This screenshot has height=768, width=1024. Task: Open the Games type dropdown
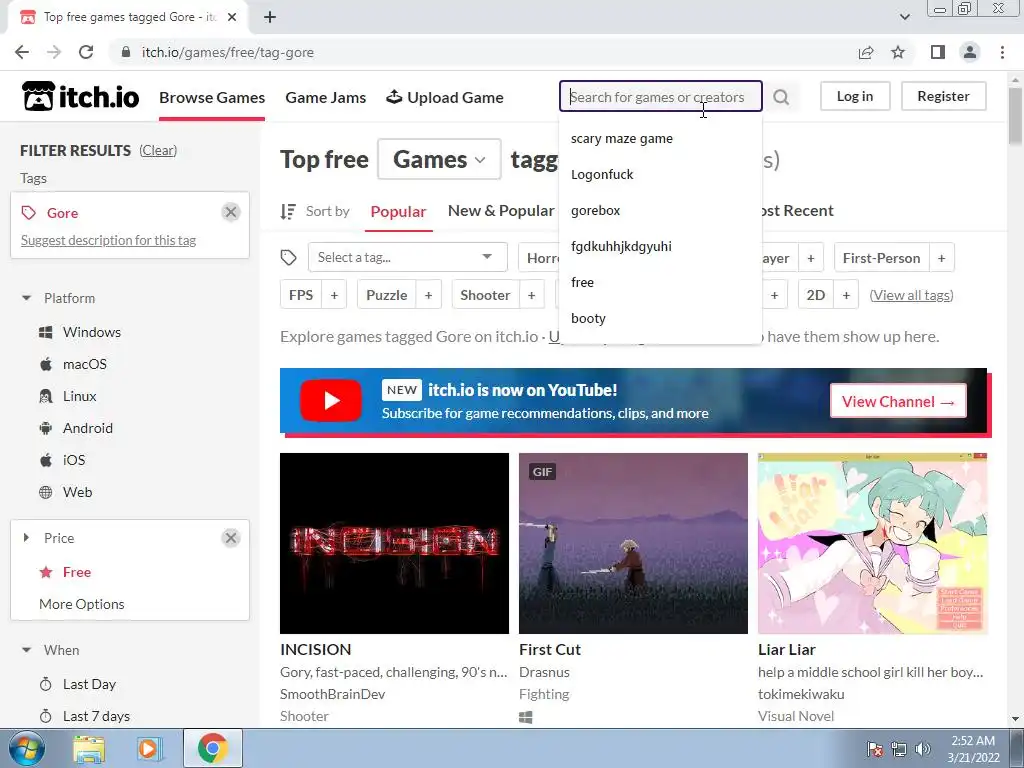pyautogui.click(x=440, y=159)
